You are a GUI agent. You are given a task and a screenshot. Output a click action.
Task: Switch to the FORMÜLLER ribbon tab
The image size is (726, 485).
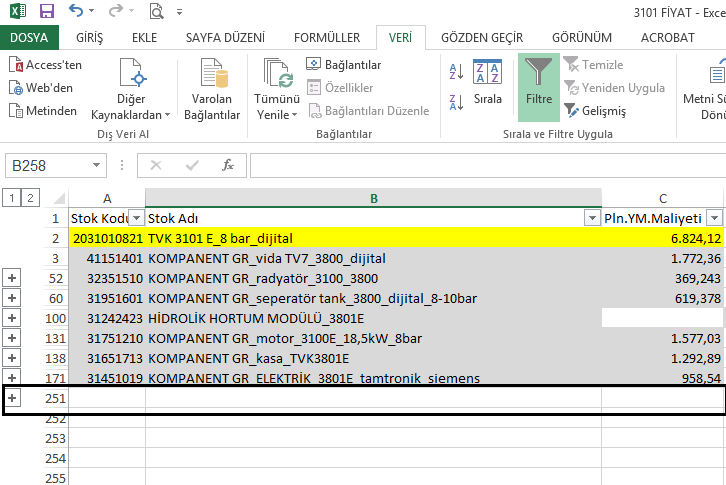327,38
